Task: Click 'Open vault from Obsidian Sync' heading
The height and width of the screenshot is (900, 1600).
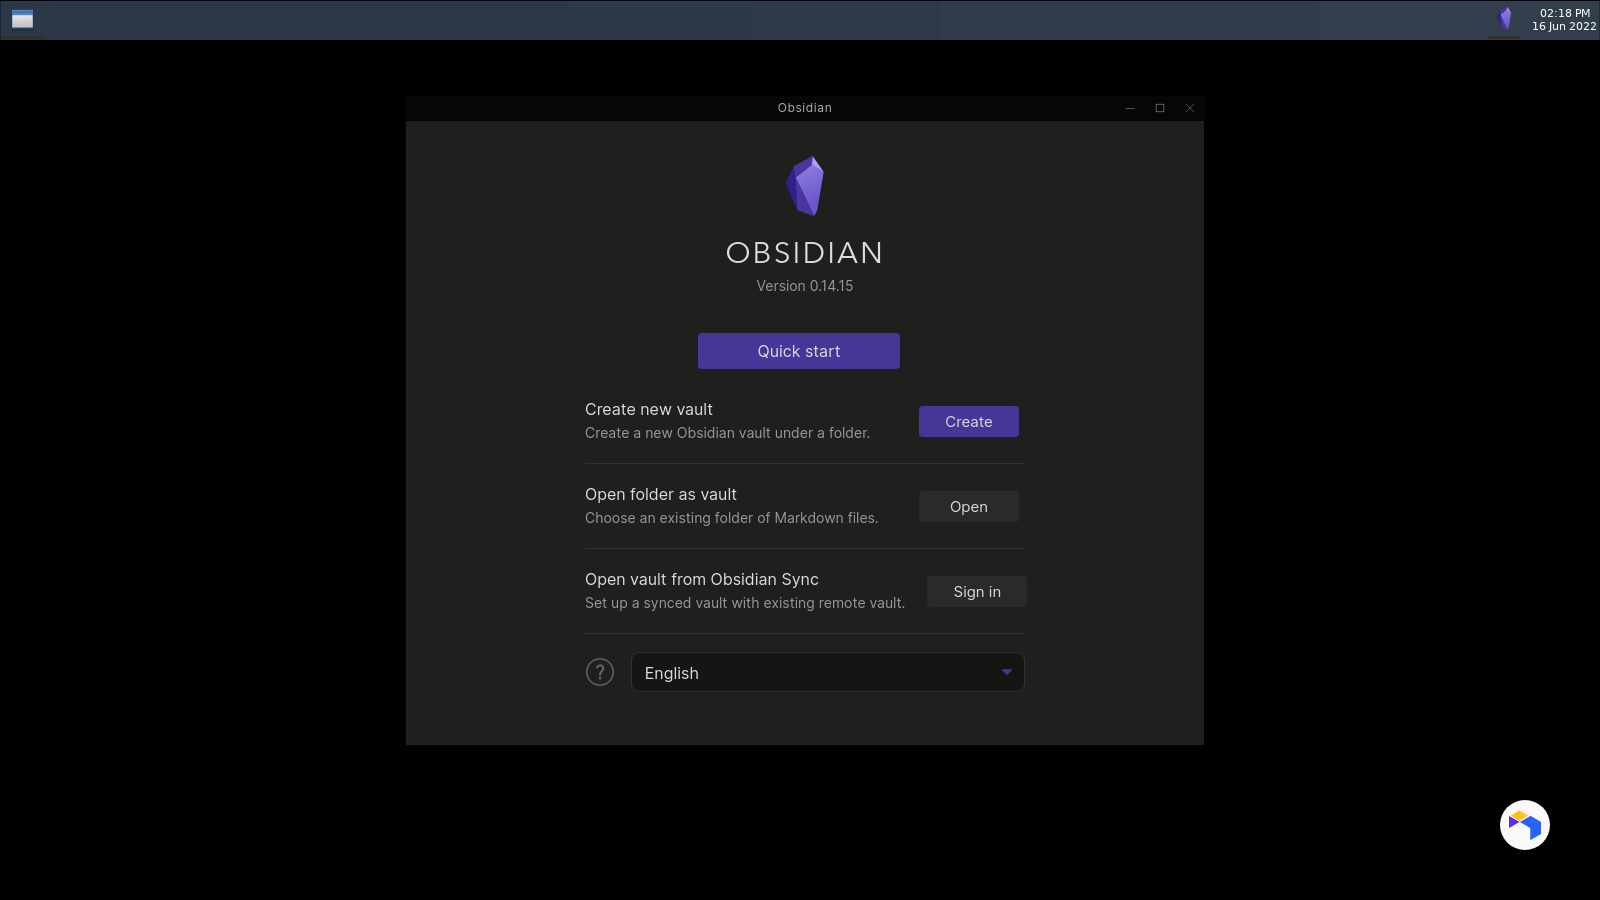Action: tap(702, 579)
